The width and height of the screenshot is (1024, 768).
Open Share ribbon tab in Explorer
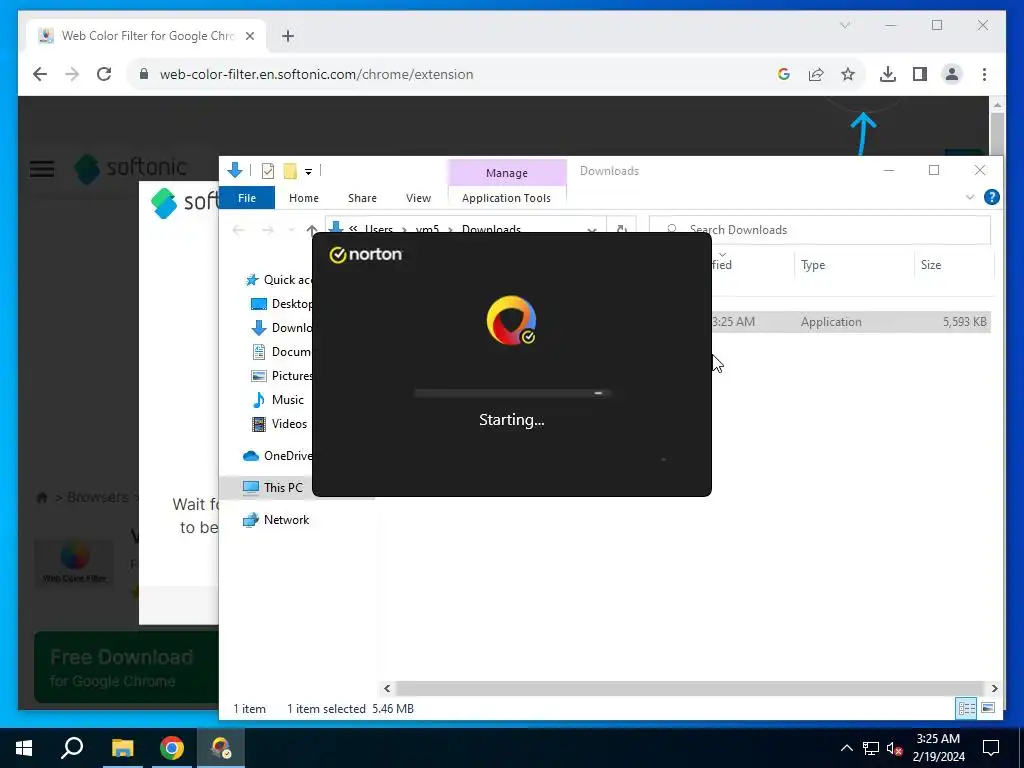click(x=362, y=198)
